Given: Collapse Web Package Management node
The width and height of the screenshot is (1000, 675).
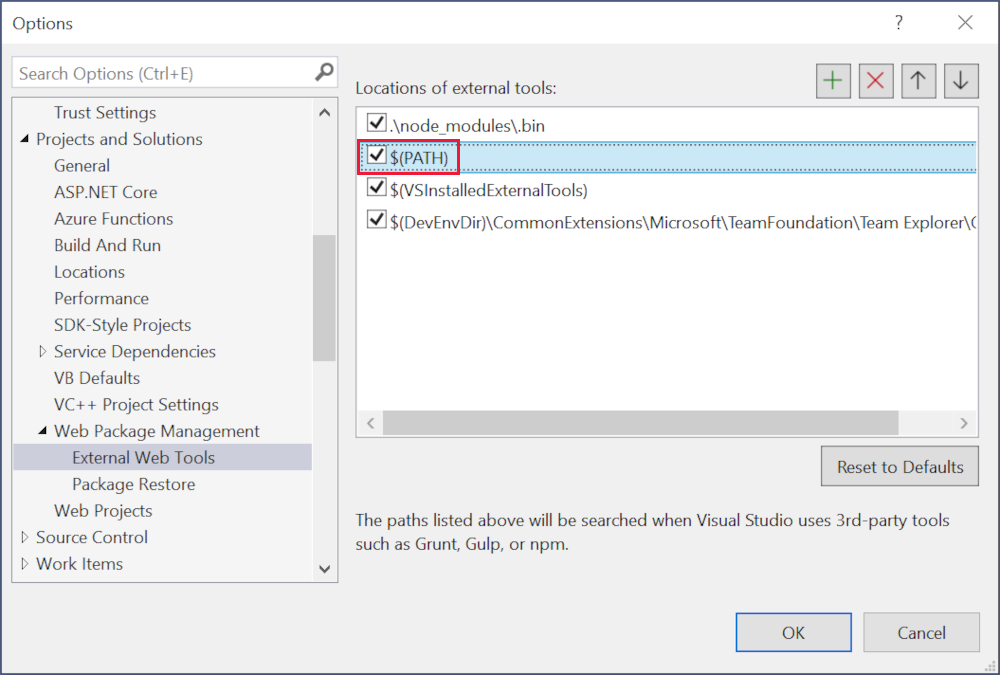Looking at the screenshot, I should point(43,431).
